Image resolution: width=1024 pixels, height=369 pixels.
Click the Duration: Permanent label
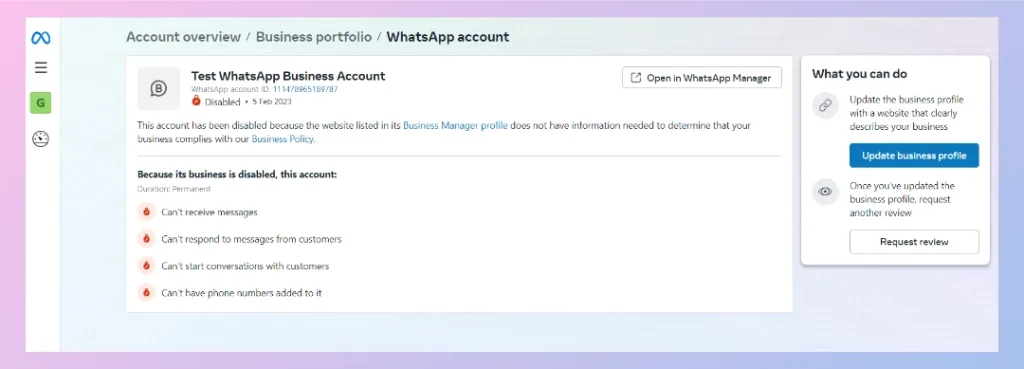(174, 189)
